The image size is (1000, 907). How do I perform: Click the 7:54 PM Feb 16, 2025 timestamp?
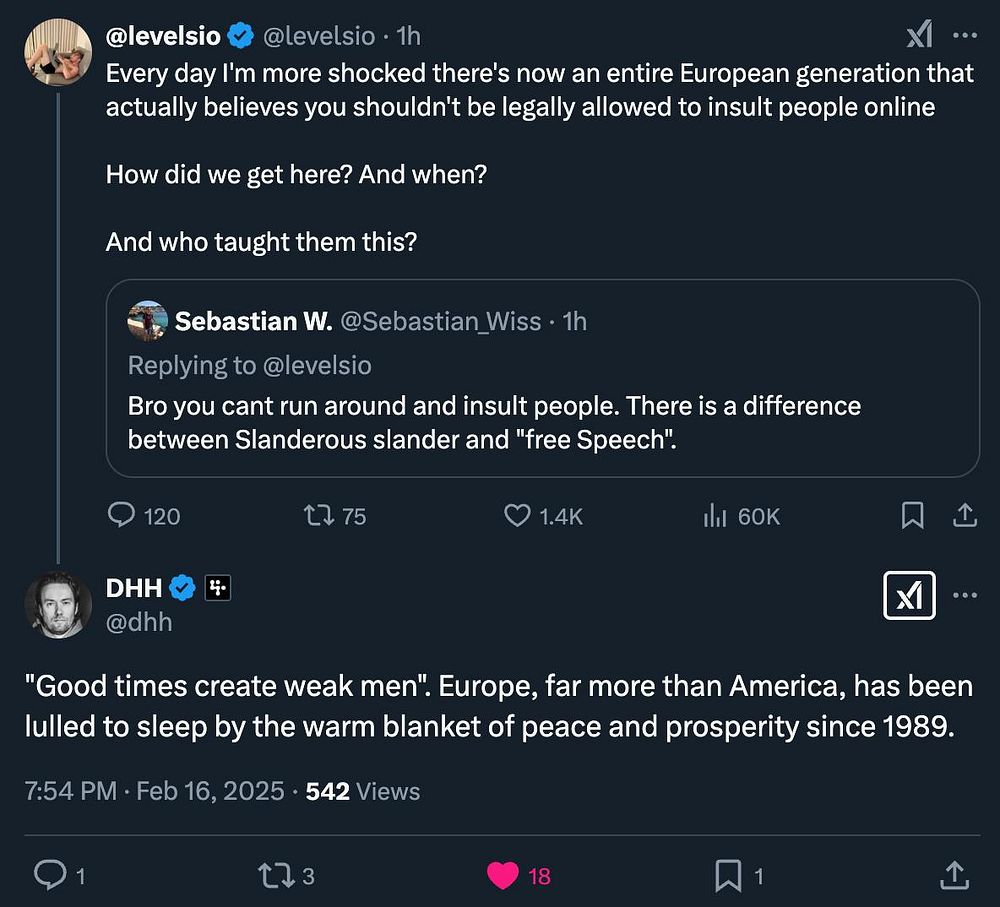(157, 792)
